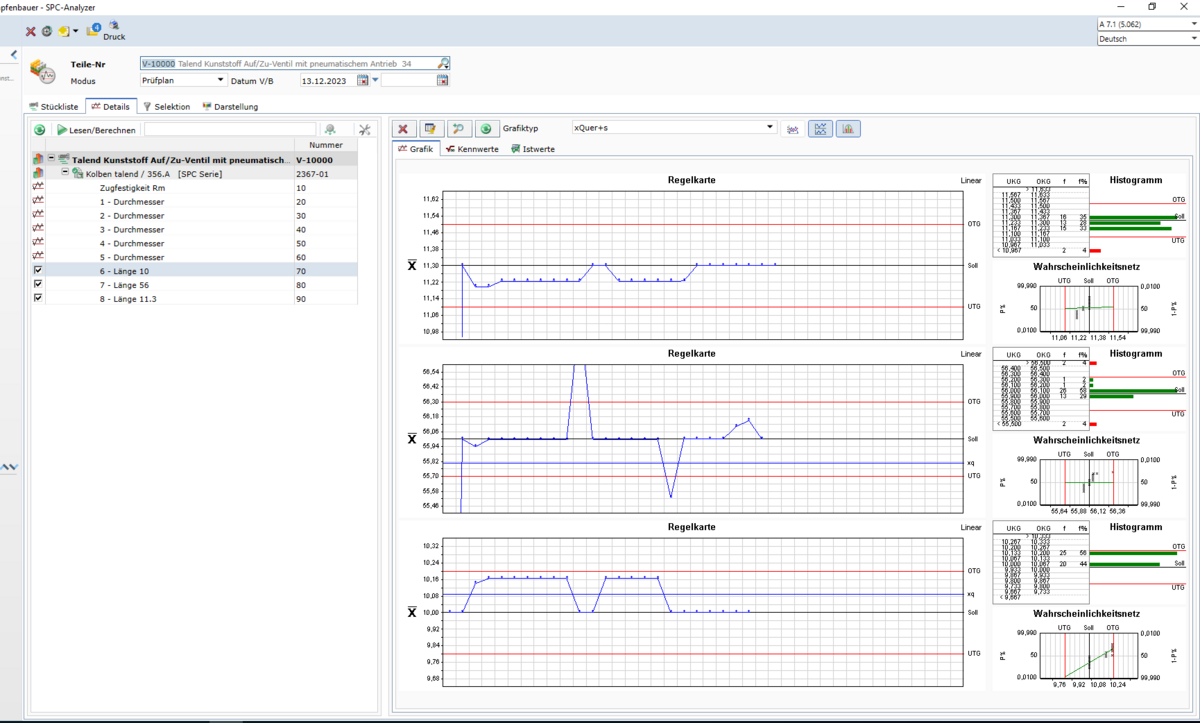This screenshot has height=723, width=1200.
Task: Click the top Histogramm title
Action: pyautogui.click(x=1136, y=180)
